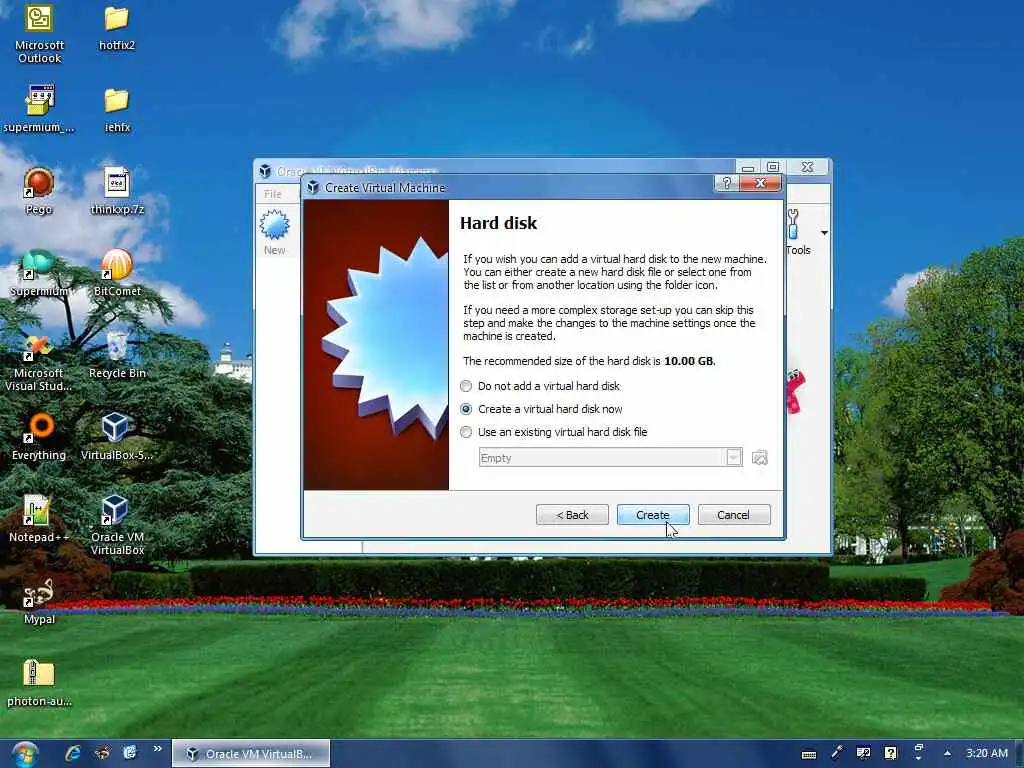The image size is (1024, 768).
Task: Launch Internet Explorer from quick launch
Action: pyautogui.click(x=72, y=754)
